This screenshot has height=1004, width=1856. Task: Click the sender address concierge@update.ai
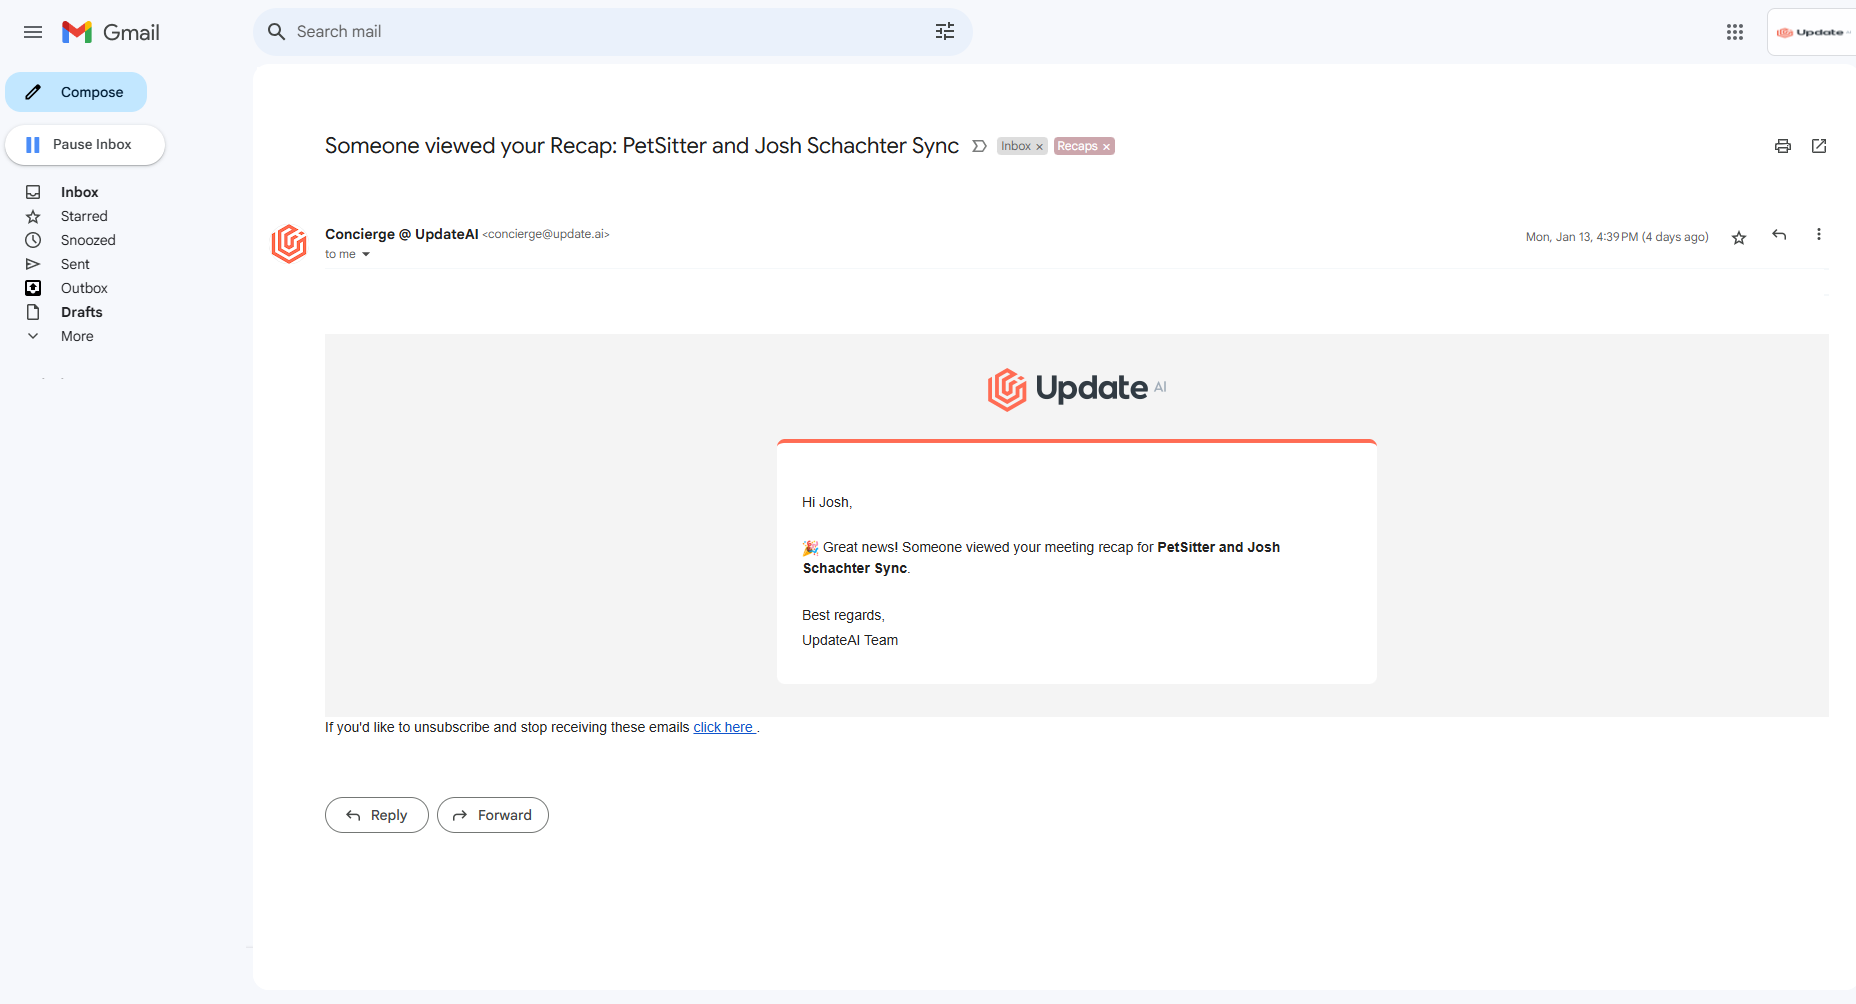click(546, 234)
